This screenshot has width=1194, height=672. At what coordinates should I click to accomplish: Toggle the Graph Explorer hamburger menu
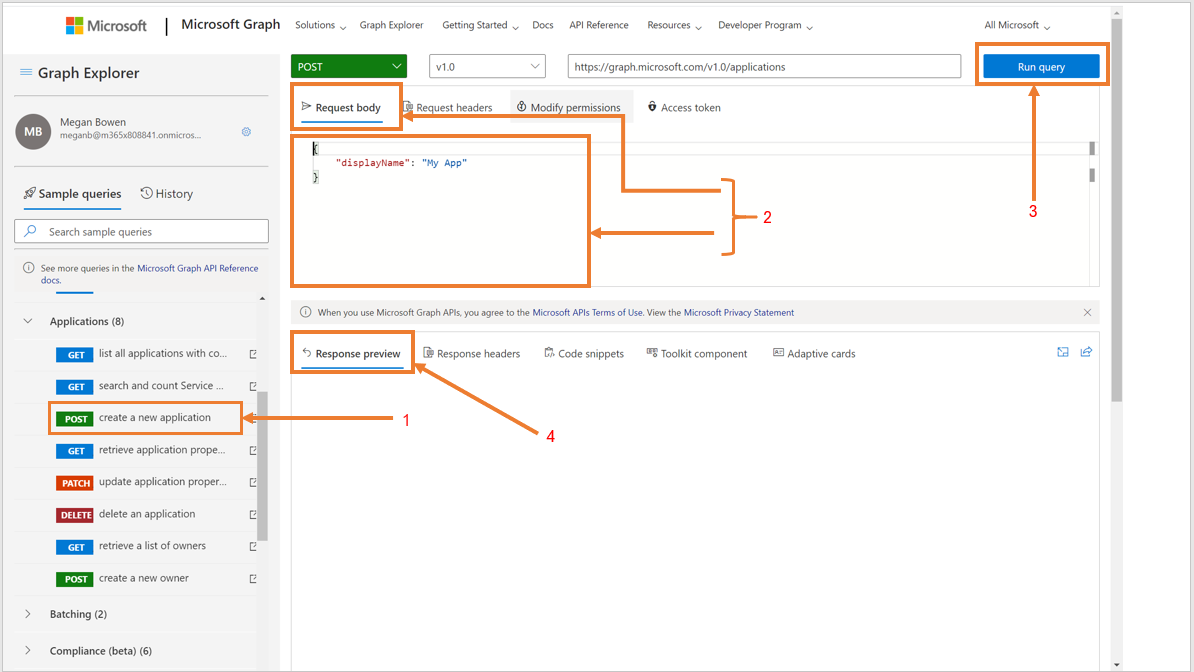coord(26,72)
